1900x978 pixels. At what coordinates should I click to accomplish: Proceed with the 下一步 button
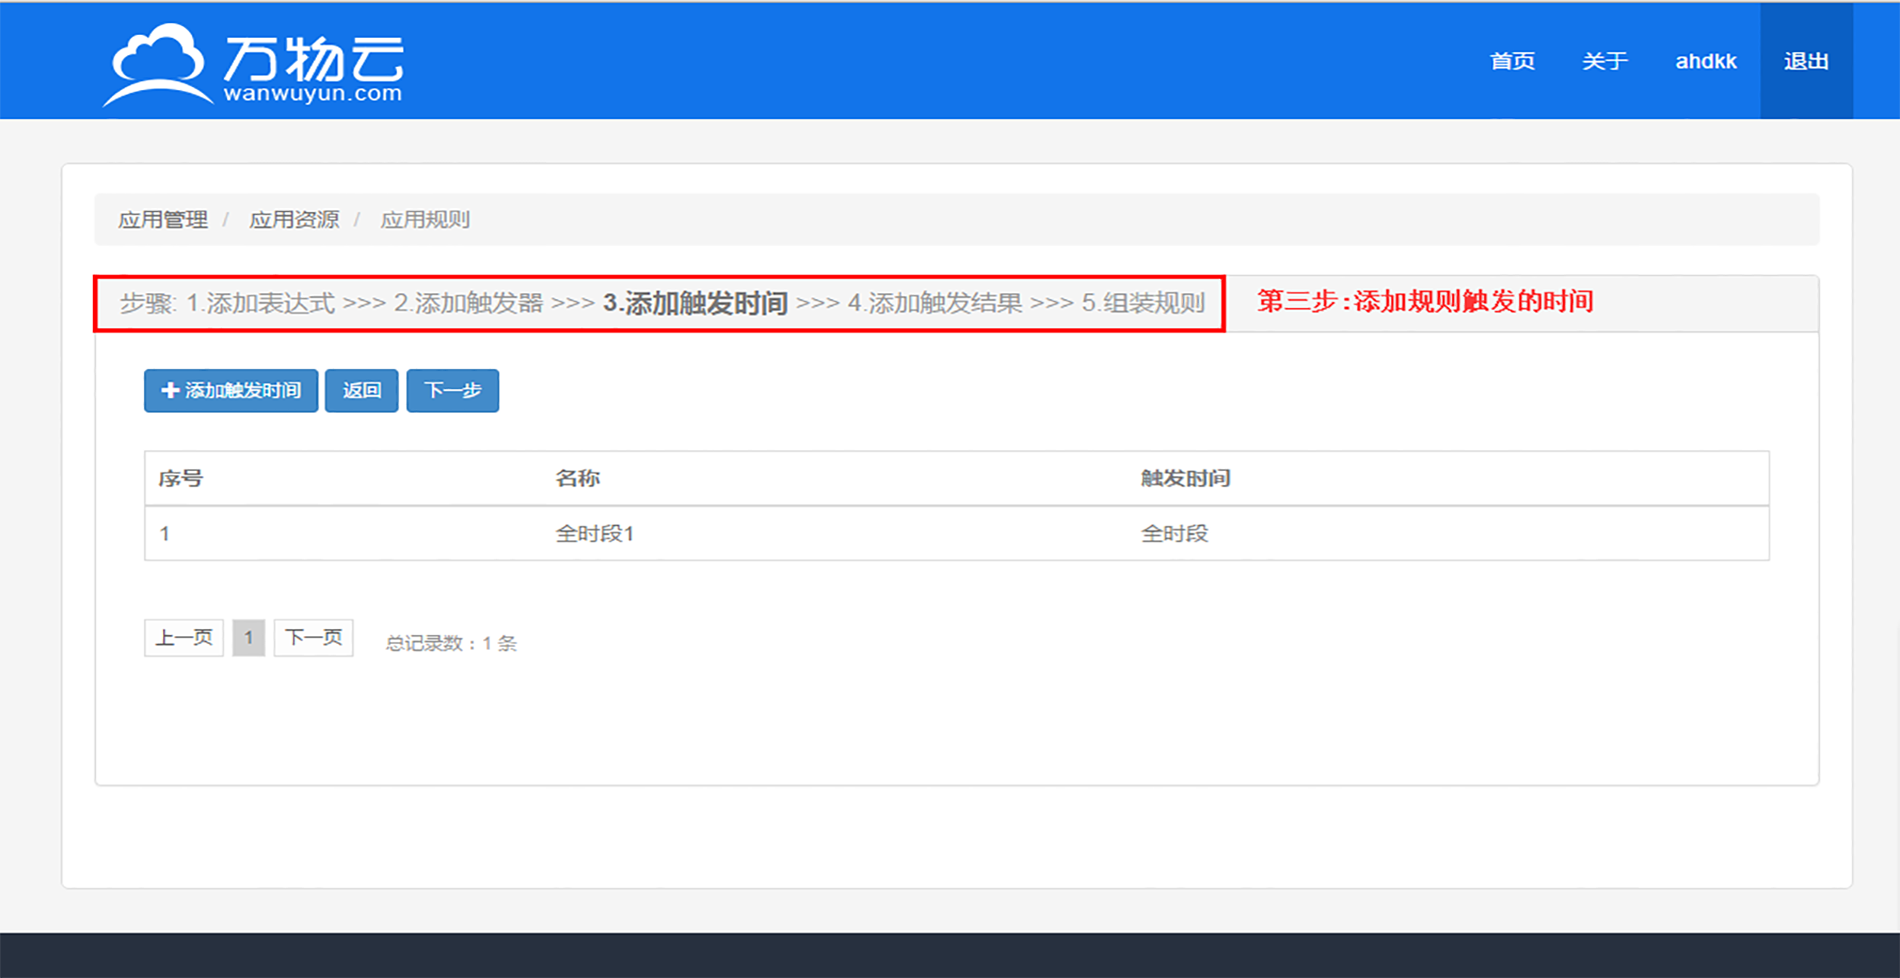452,390
